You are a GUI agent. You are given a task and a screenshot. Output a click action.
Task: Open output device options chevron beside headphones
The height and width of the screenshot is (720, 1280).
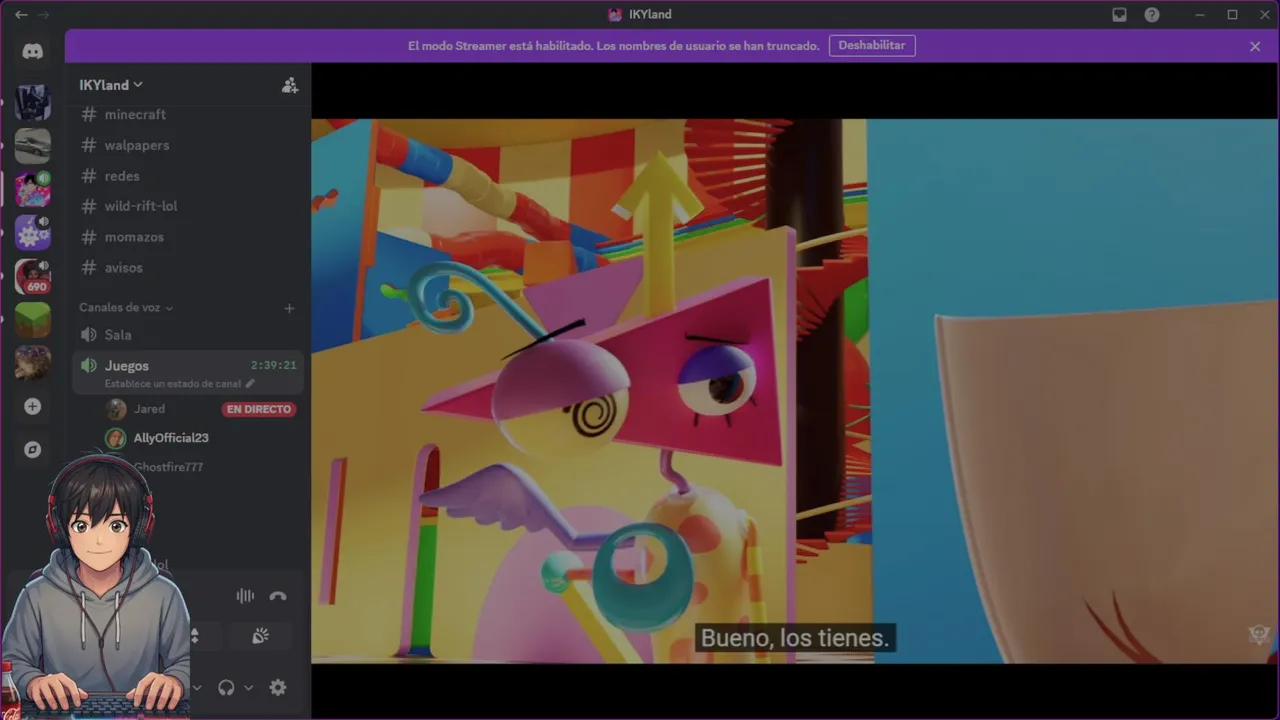249,687
